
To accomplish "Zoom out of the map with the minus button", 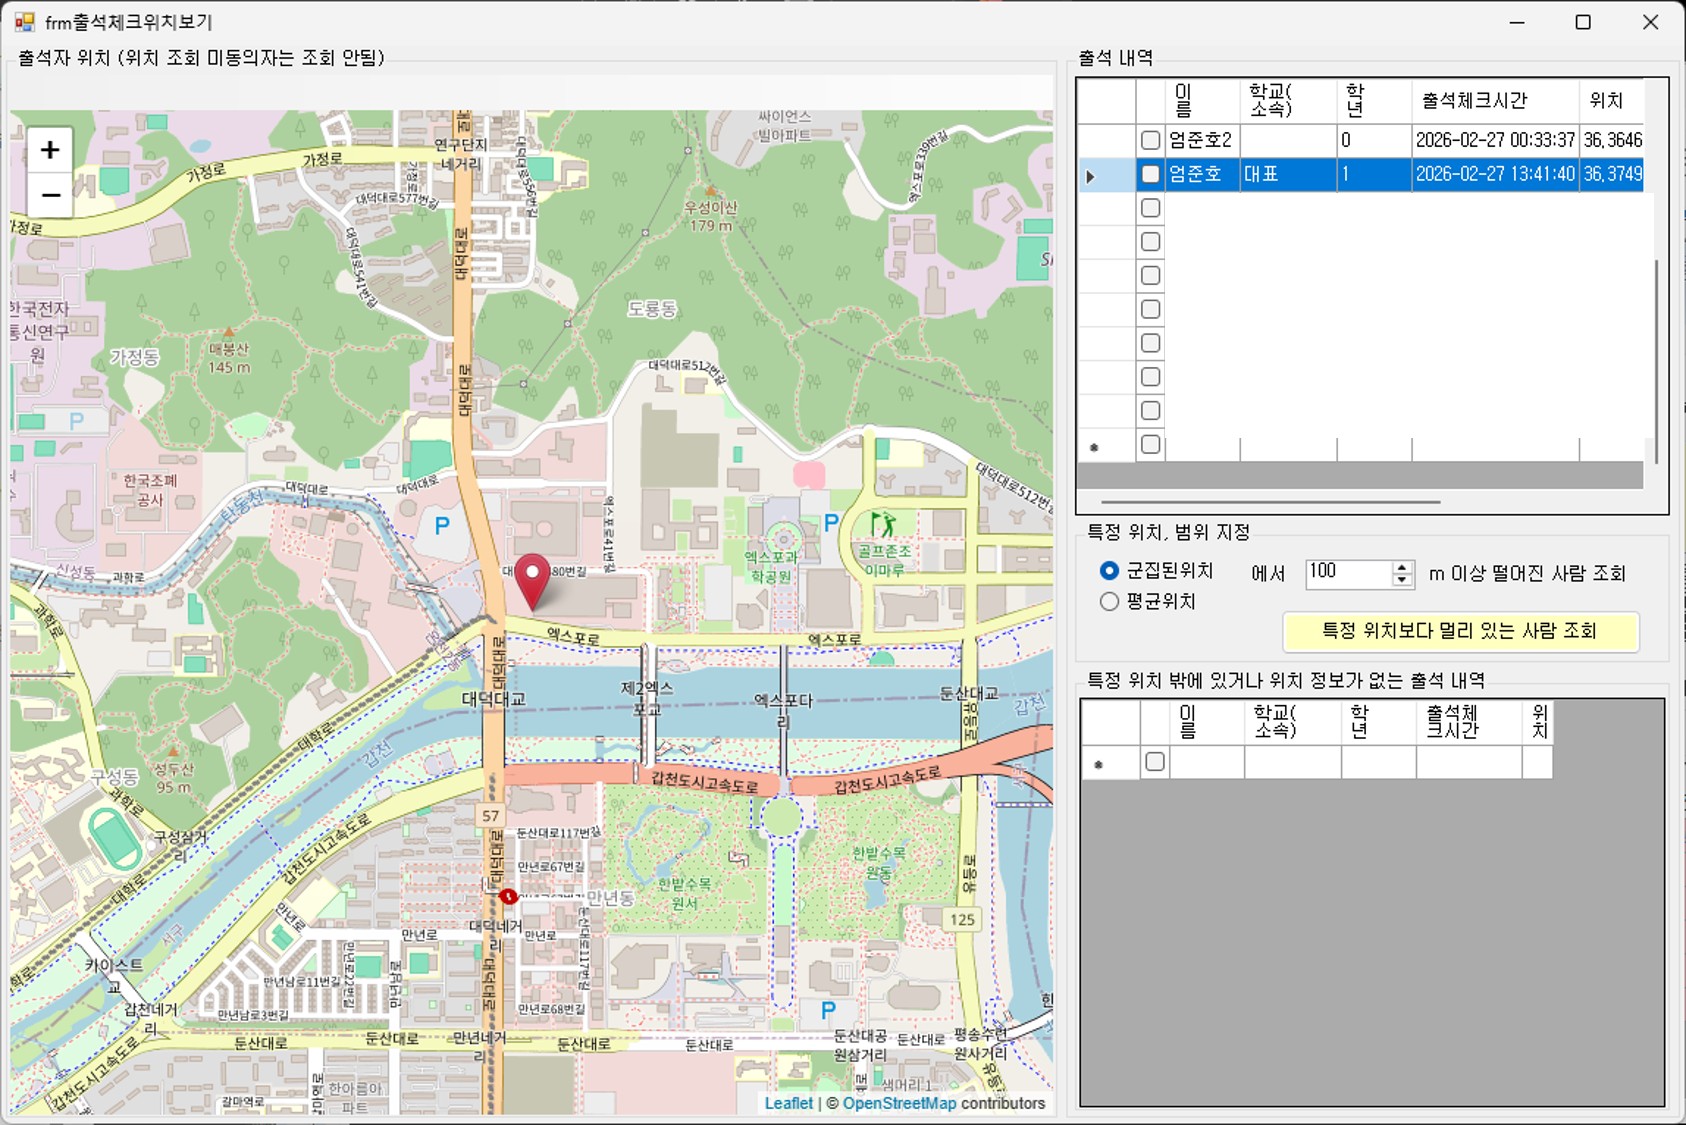I will coord(50,195).
